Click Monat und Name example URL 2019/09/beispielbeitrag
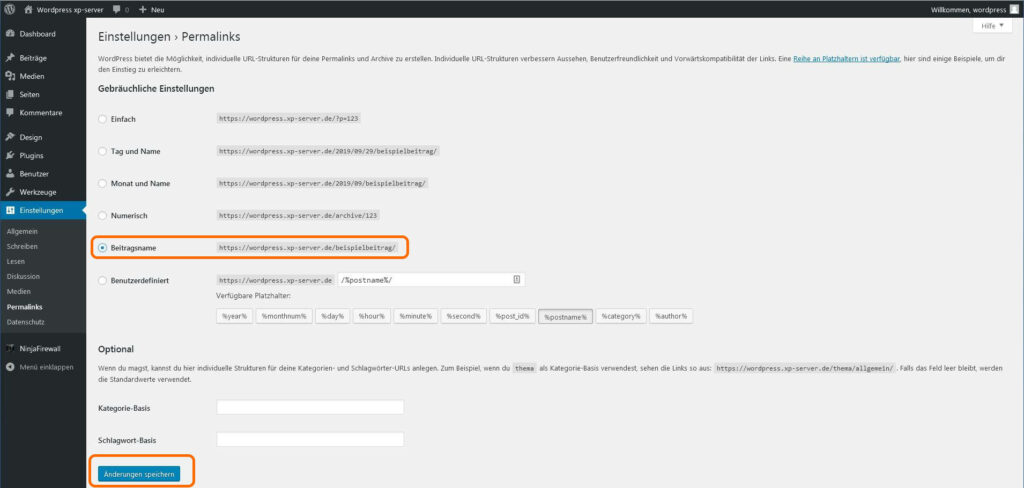This screenshot has width=1024, height=488. pyautogui.click(x=323, y=184)
